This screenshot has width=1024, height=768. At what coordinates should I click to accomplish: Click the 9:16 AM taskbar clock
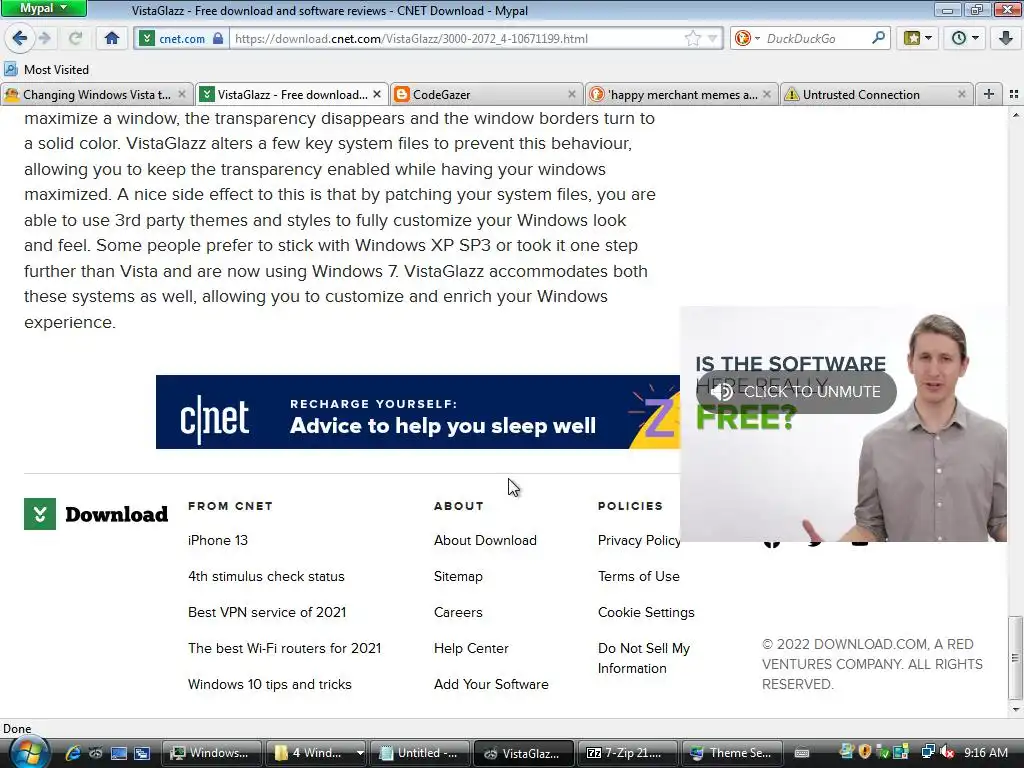(985, 753)
